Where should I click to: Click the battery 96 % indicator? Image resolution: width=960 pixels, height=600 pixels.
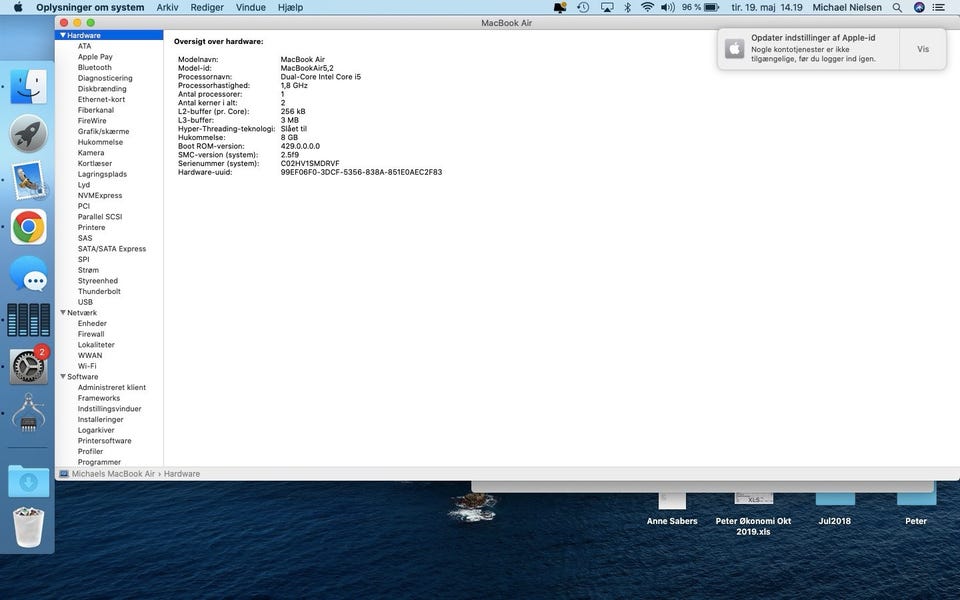coord(700,7)
